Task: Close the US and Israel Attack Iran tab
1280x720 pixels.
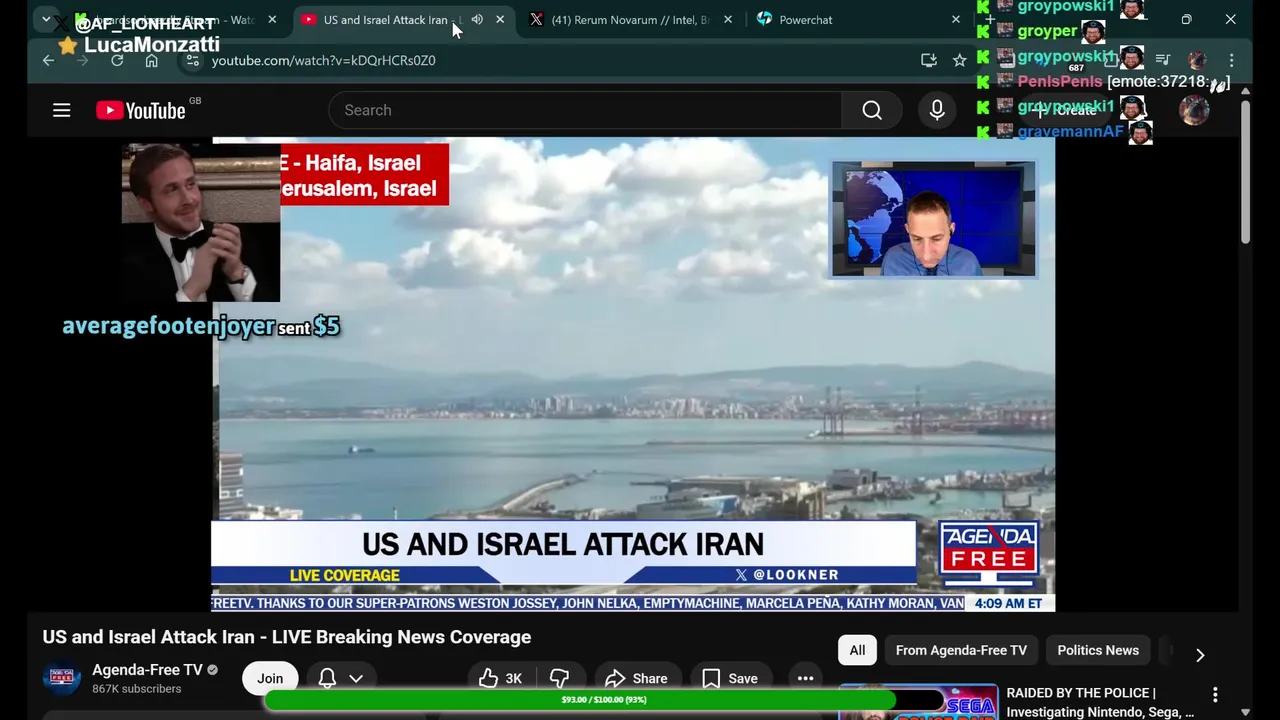Action: tap(500, 19)
